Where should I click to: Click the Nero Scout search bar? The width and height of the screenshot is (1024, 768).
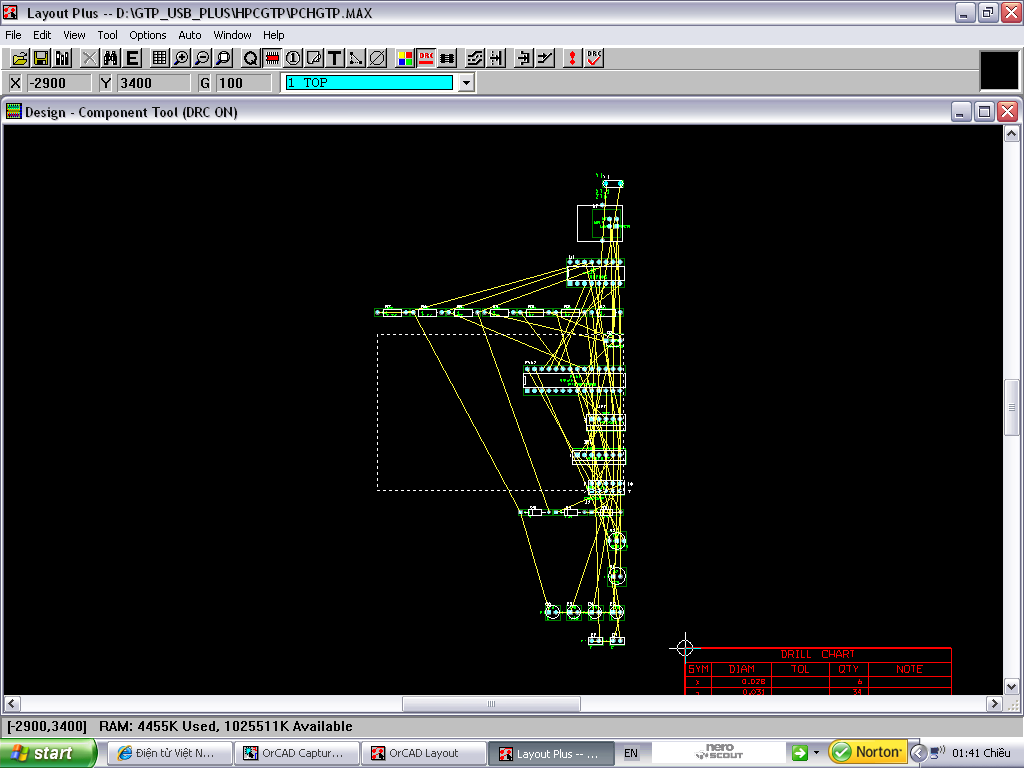click(718, 752)
